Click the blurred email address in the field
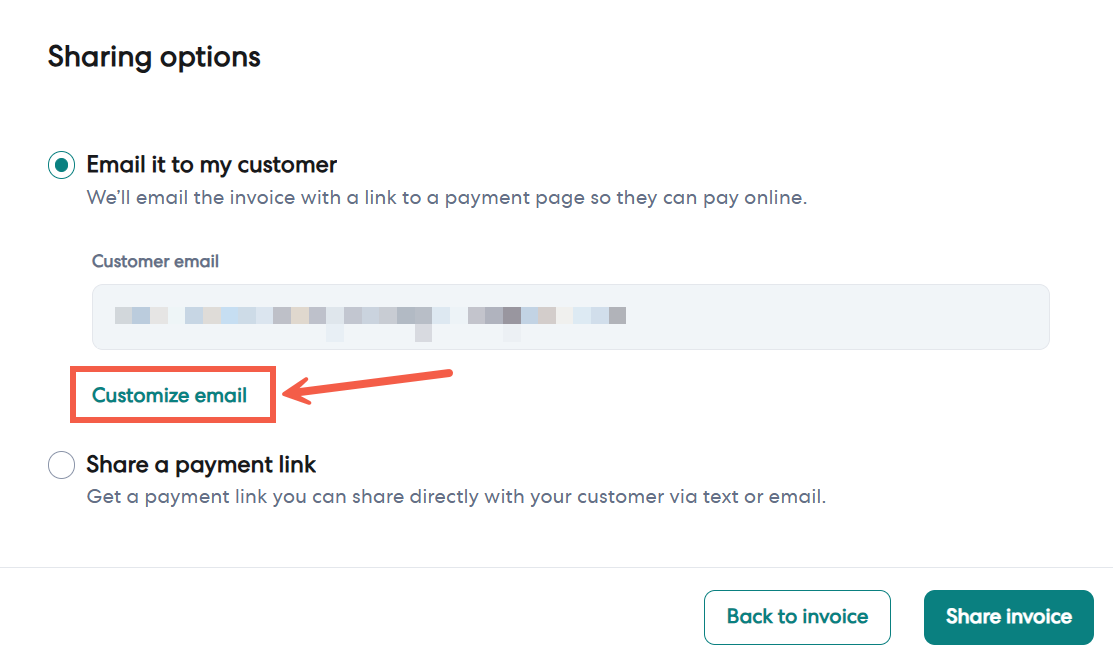 [x=370, y=316]
